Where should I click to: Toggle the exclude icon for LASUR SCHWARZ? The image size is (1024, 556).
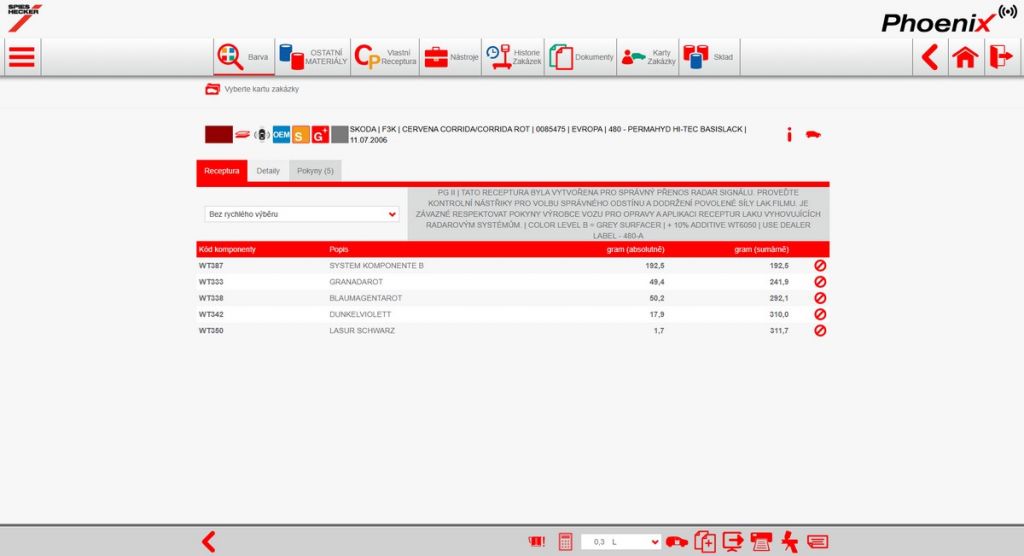[x=820, y=330]
